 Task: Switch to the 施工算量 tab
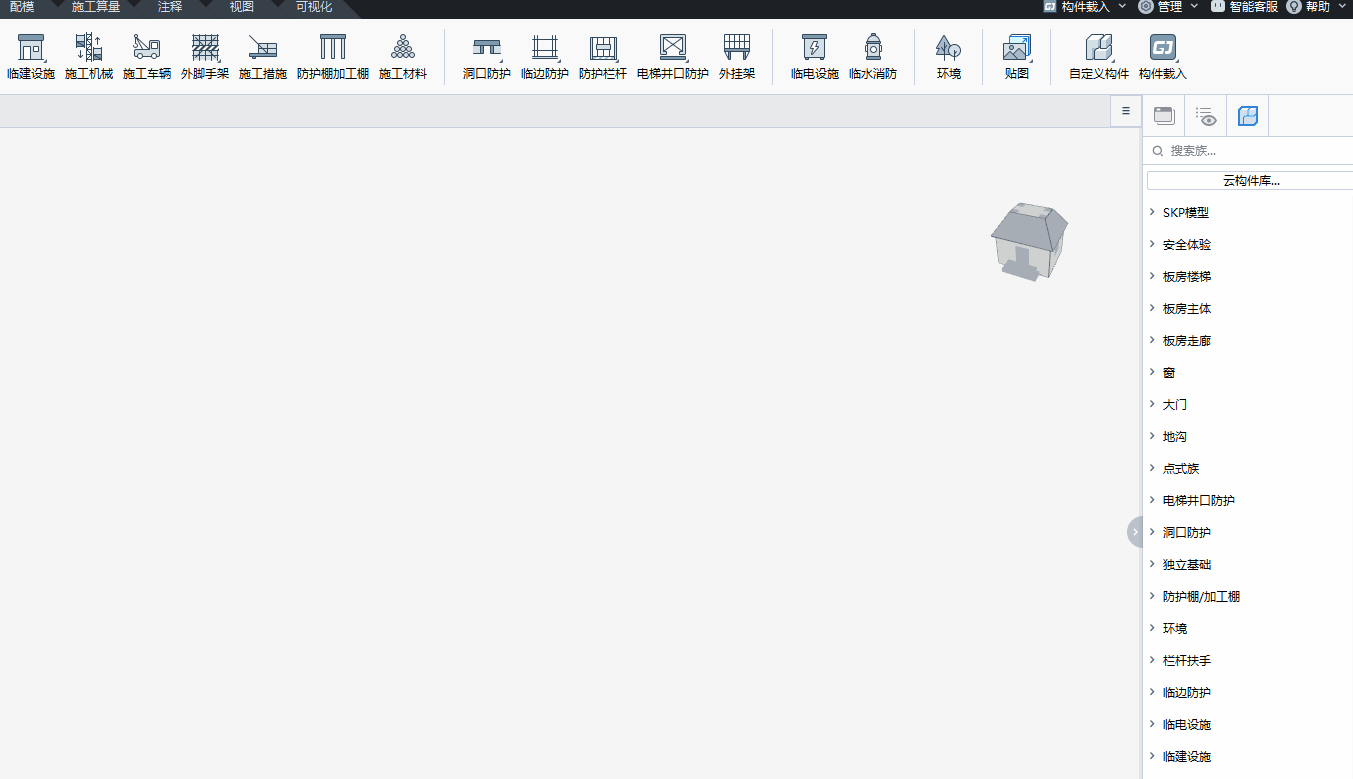(x=96, y=7)
